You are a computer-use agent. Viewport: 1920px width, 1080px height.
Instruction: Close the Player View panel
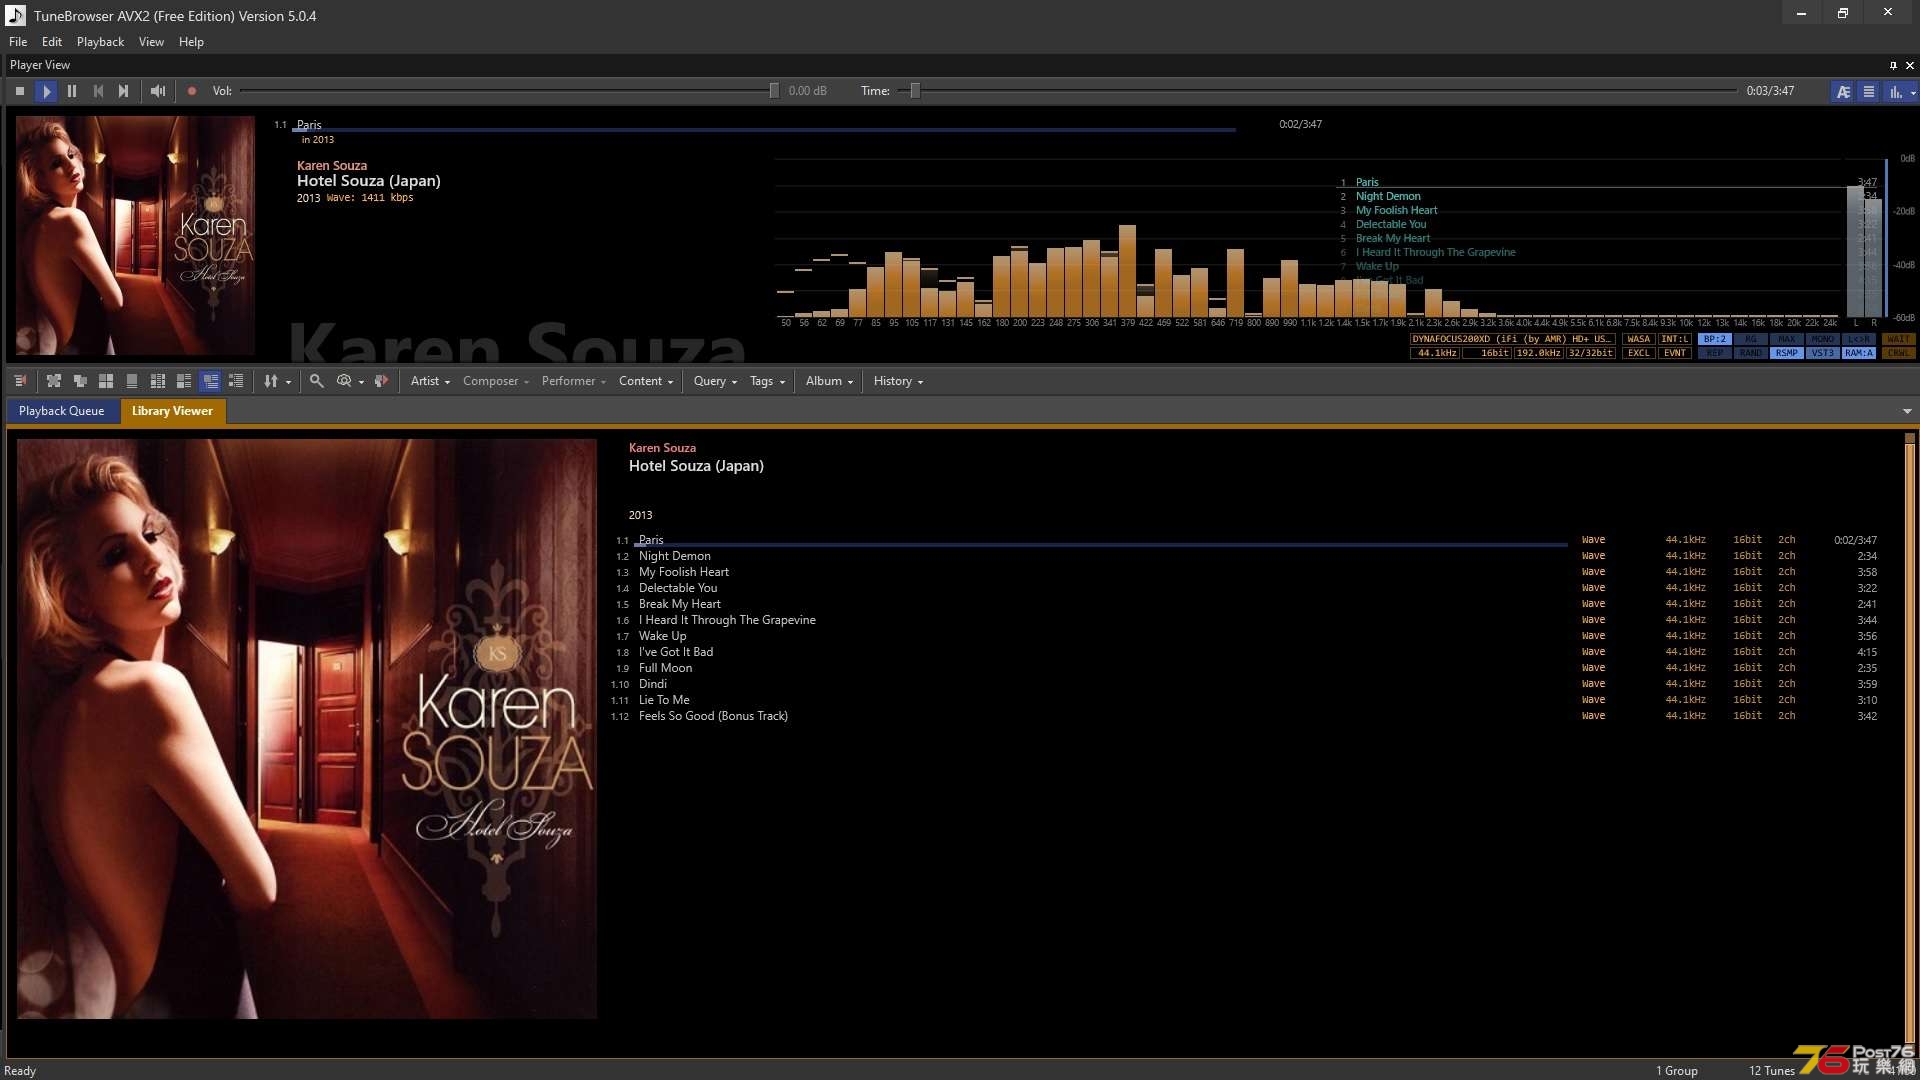click(1910, 65)
